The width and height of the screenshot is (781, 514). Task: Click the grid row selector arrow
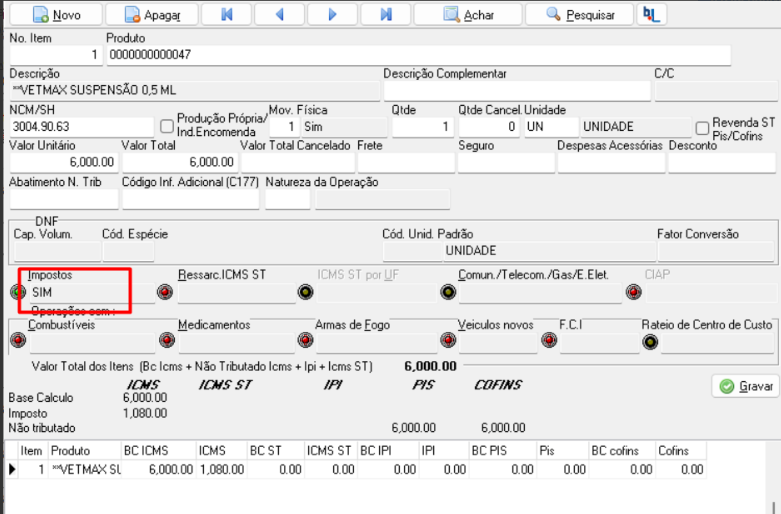[x=12, y=469]
